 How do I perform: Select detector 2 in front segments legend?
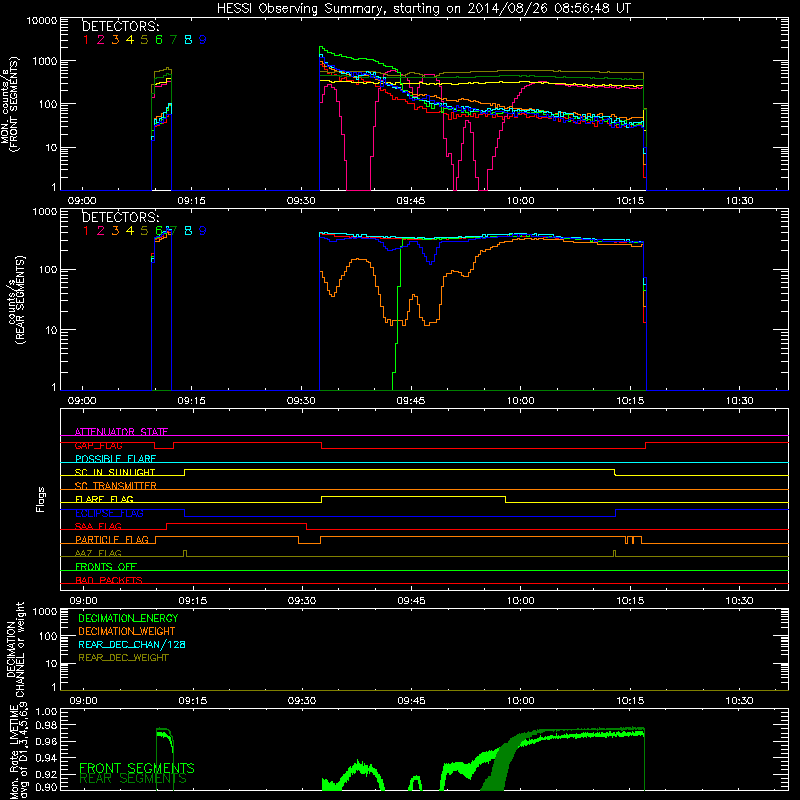(x=101, y=40)
